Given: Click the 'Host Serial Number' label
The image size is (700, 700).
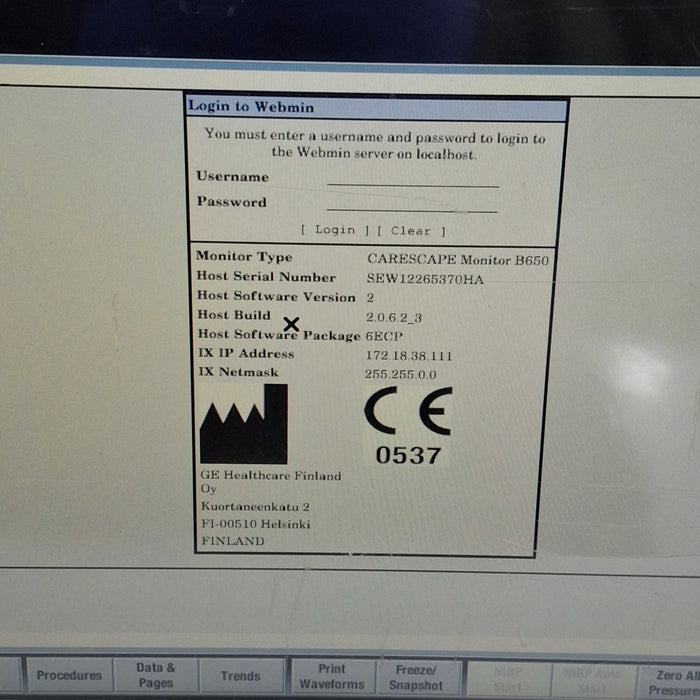Looking at the screenshot, I should 266,276.
